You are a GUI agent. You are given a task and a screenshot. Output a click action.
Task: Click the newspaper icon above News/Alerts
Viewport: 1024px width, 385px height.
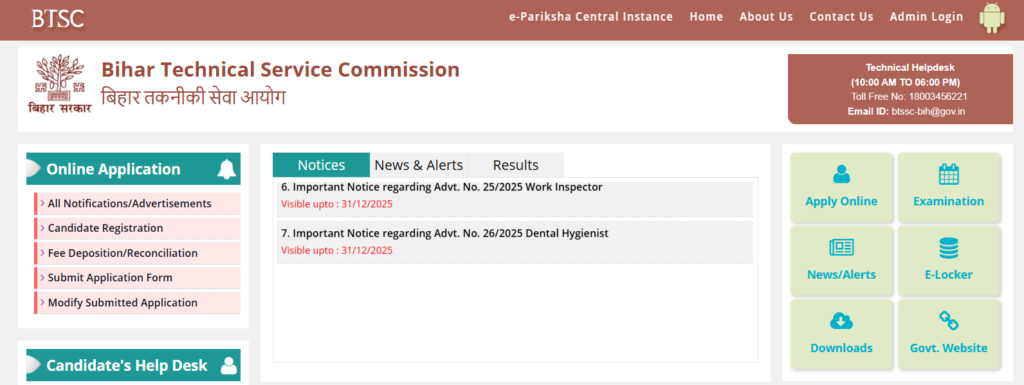coord(841,247)
